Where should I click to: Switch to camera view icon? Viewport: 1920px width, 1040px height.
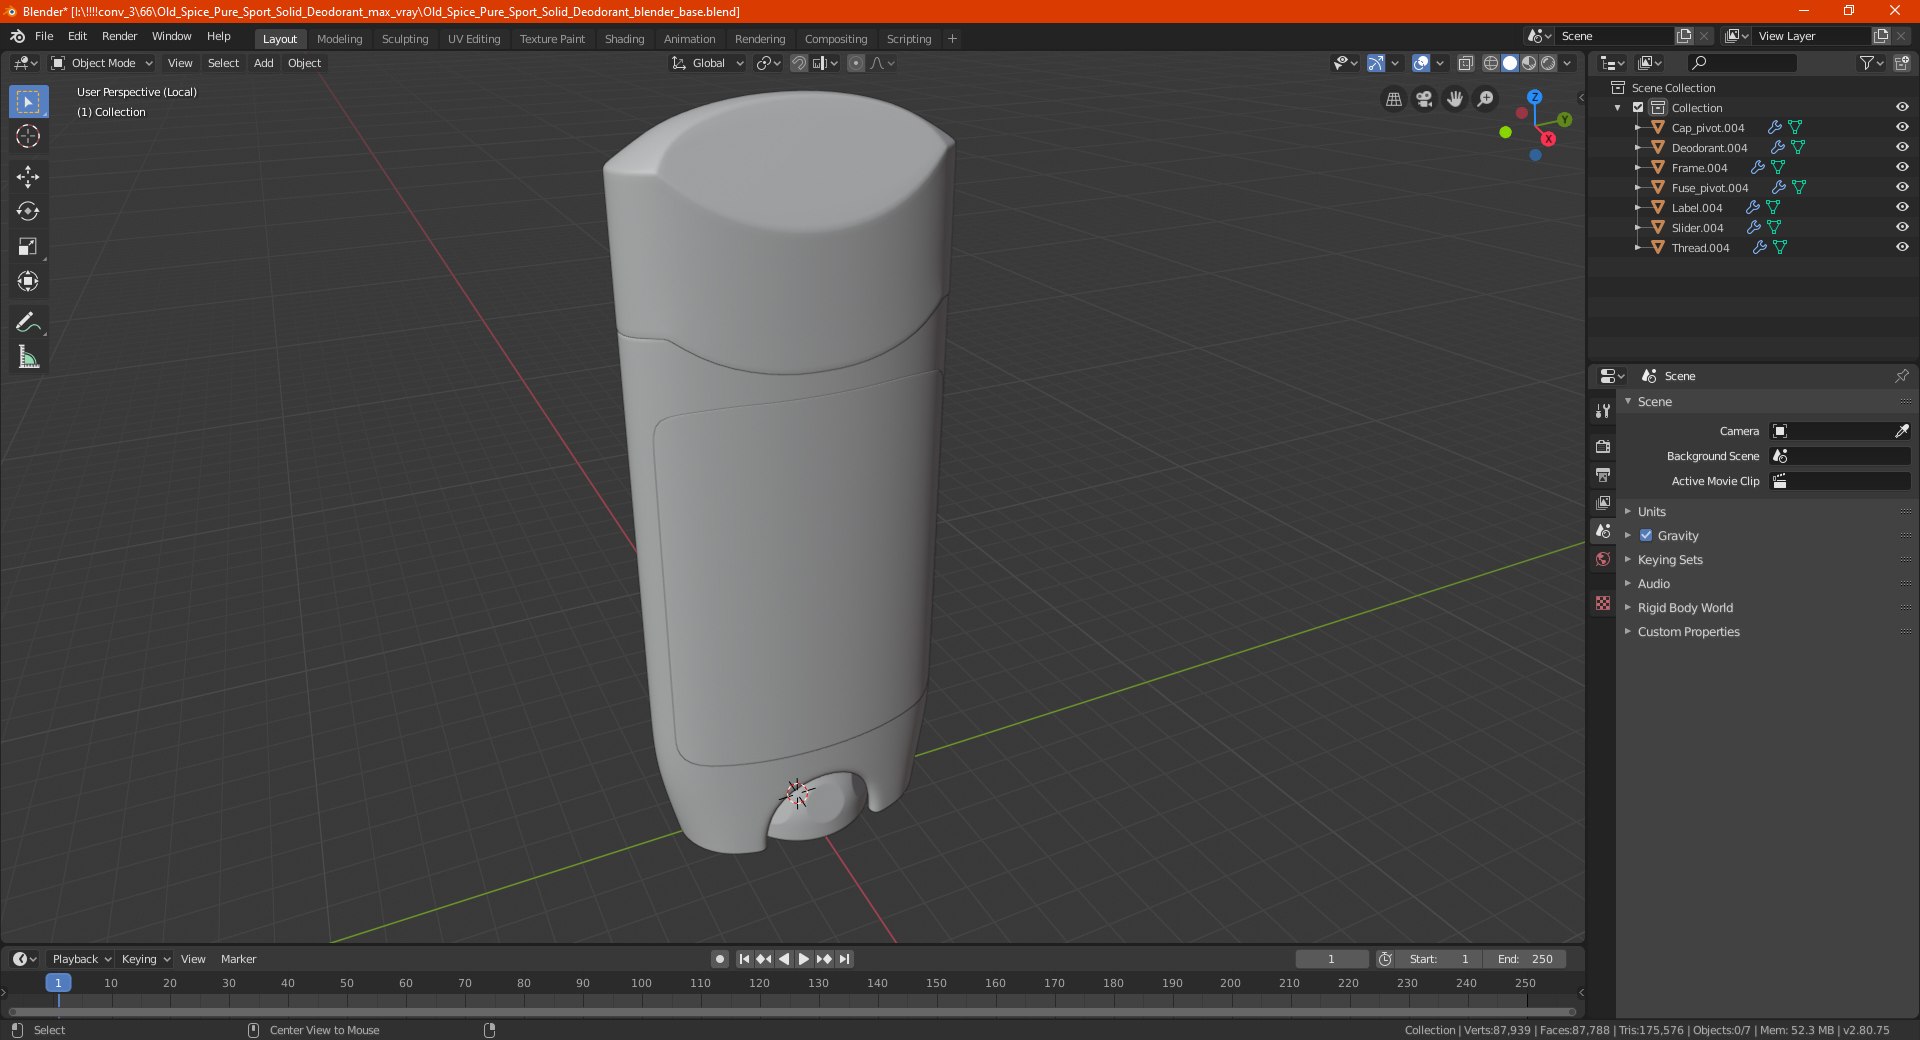coord(1424,99)
